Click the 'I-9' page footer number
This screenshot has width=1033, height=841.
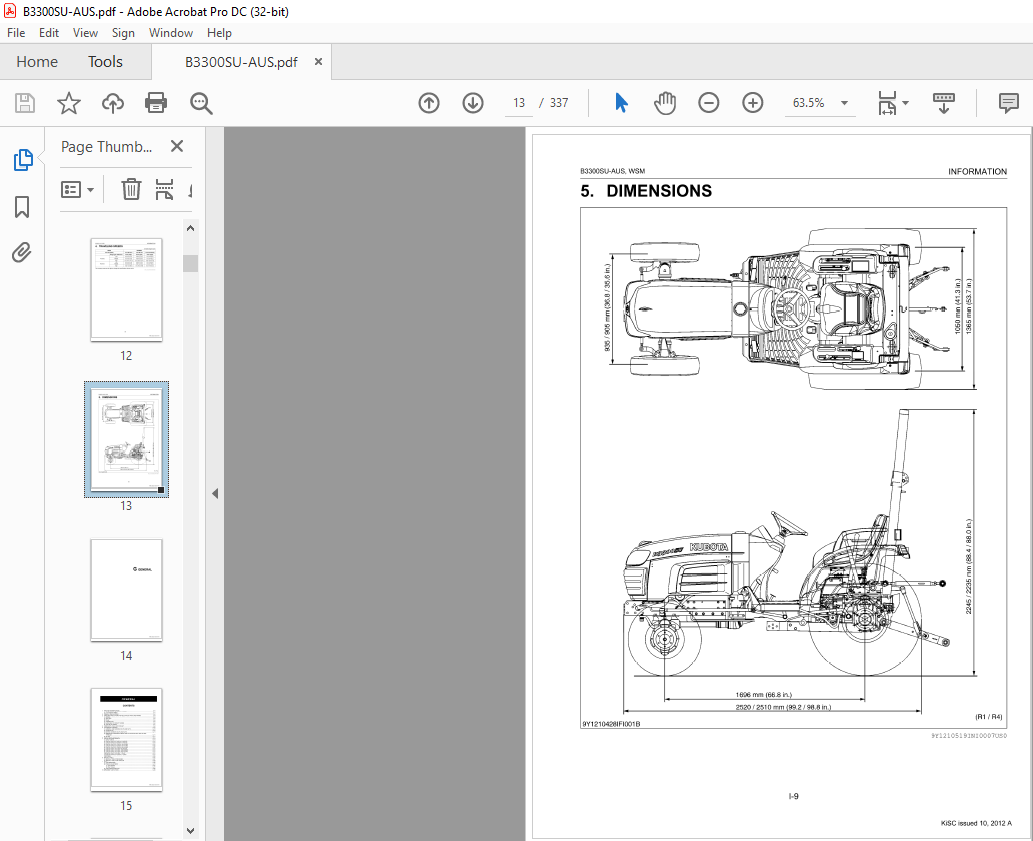point(794,796)
